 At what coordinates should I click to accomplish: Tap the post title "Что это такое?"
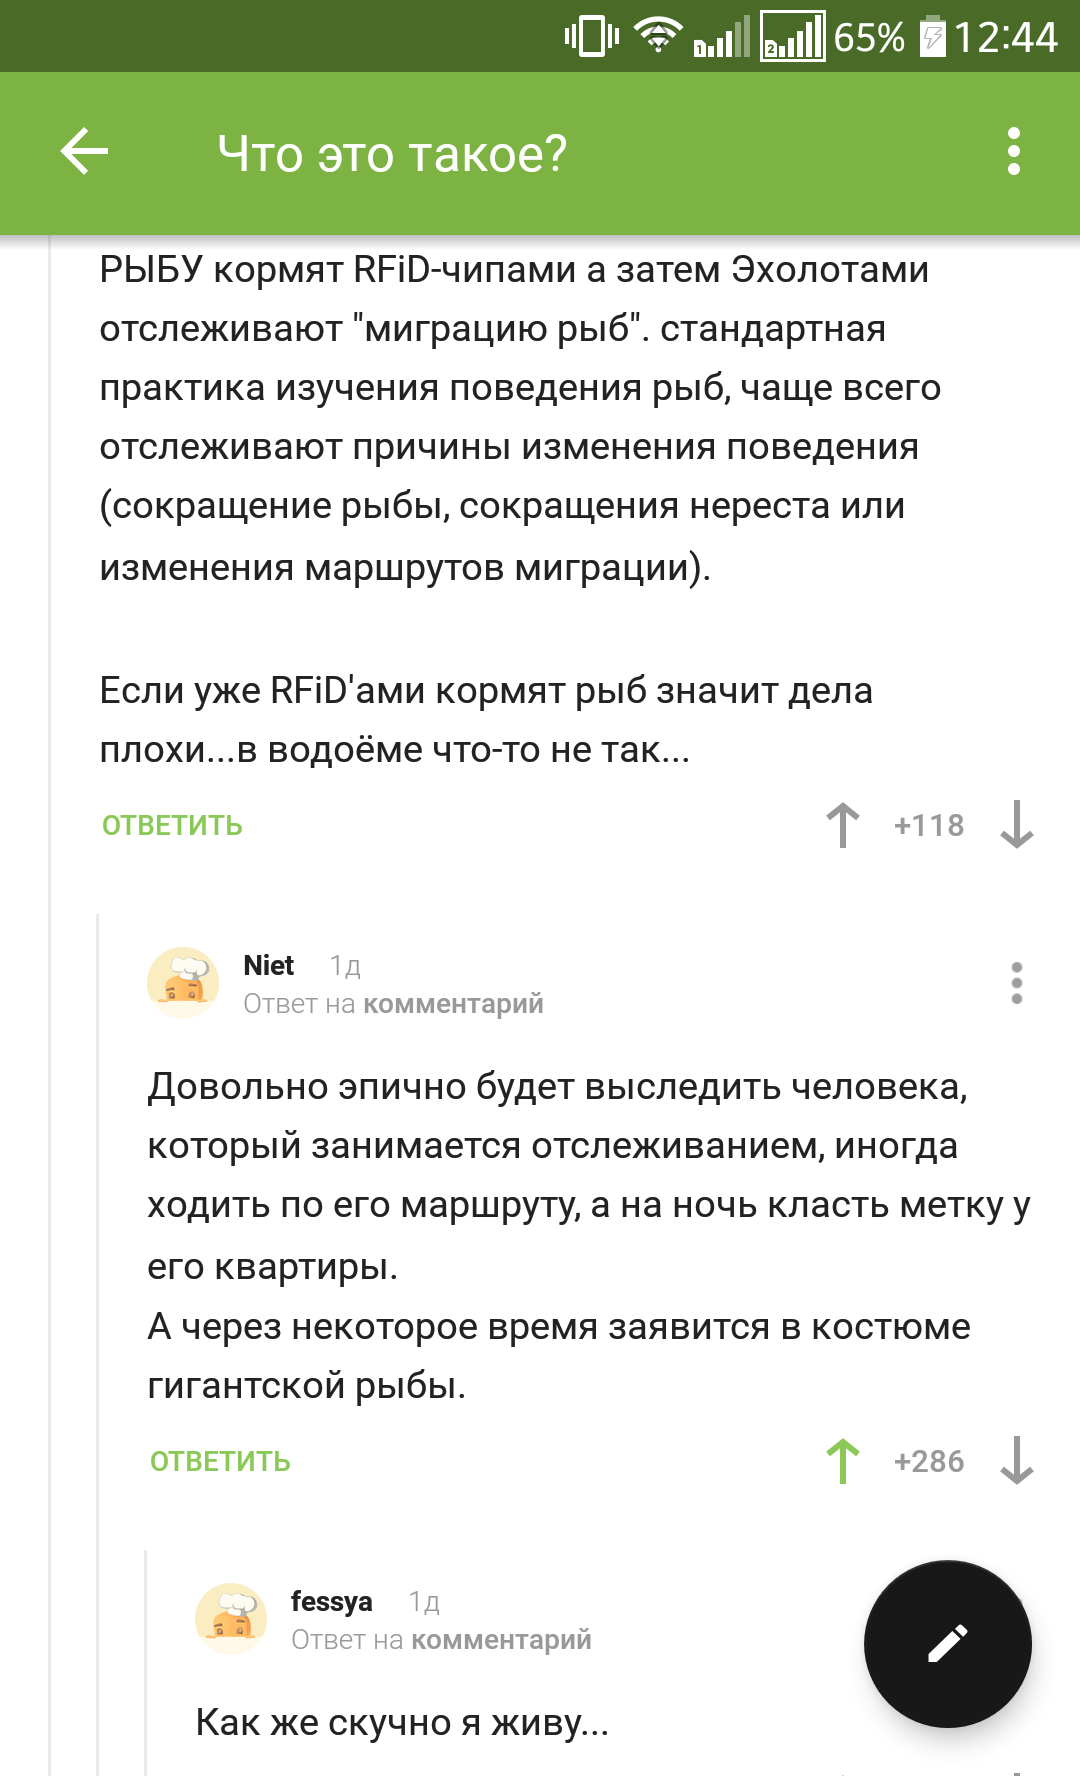tap(392, 154)
